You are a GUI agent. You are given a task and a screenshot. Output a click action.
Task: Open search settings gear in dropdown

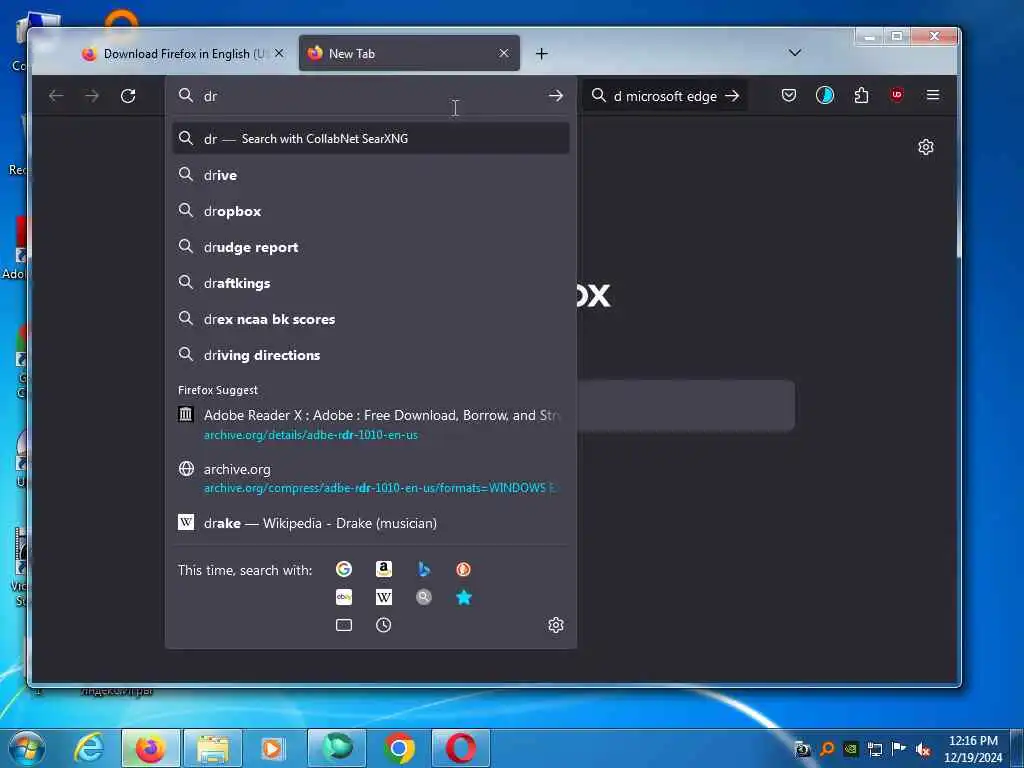pyautogui.click(x=556, y=625)
